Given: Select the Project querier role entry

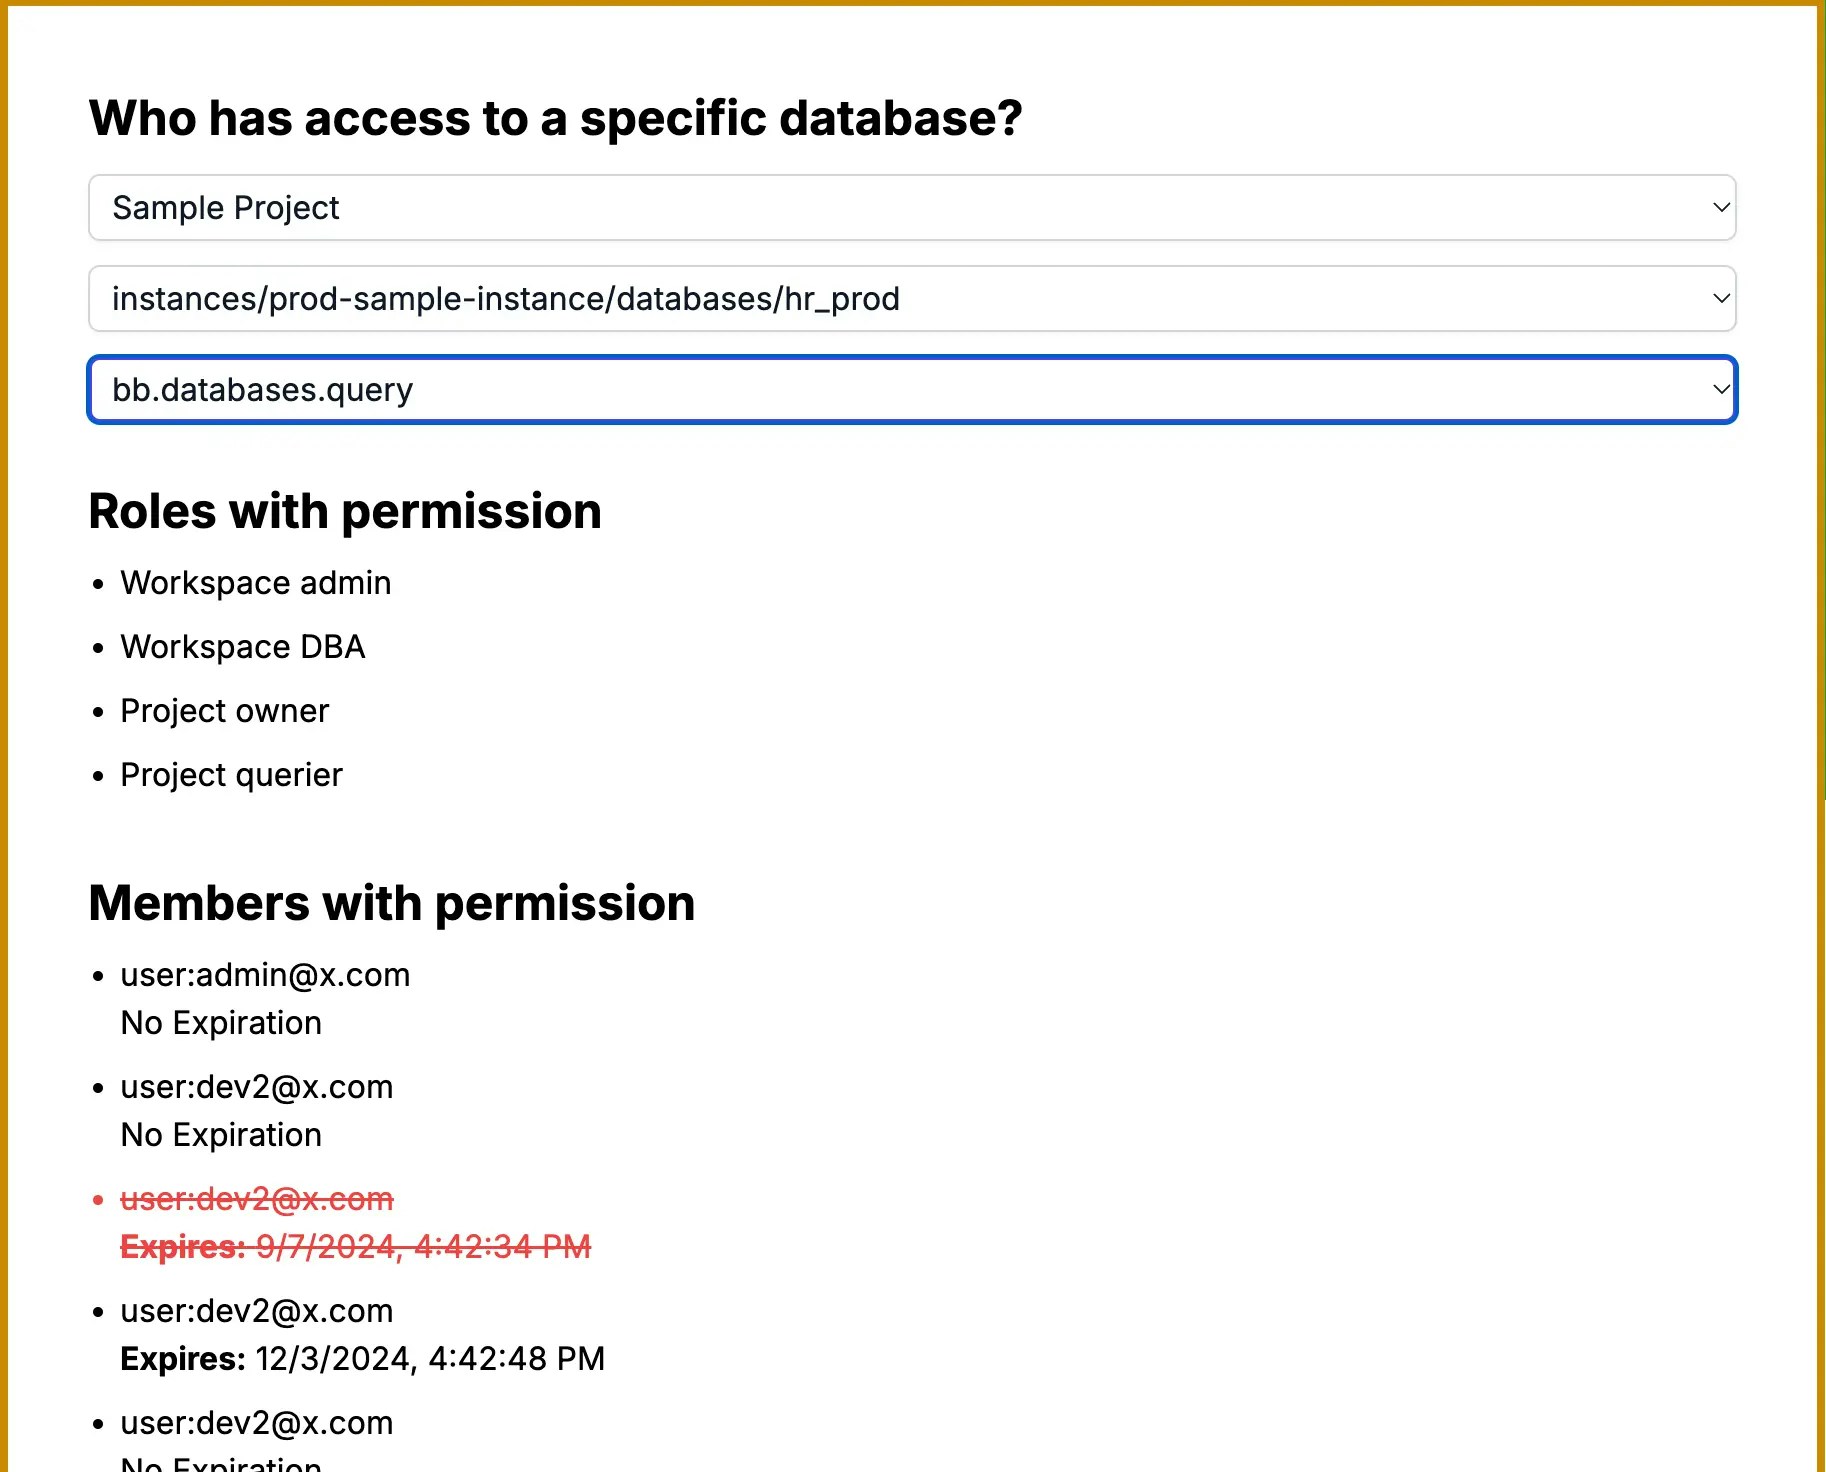Looking at the screenshot, I should pos(231,775).
